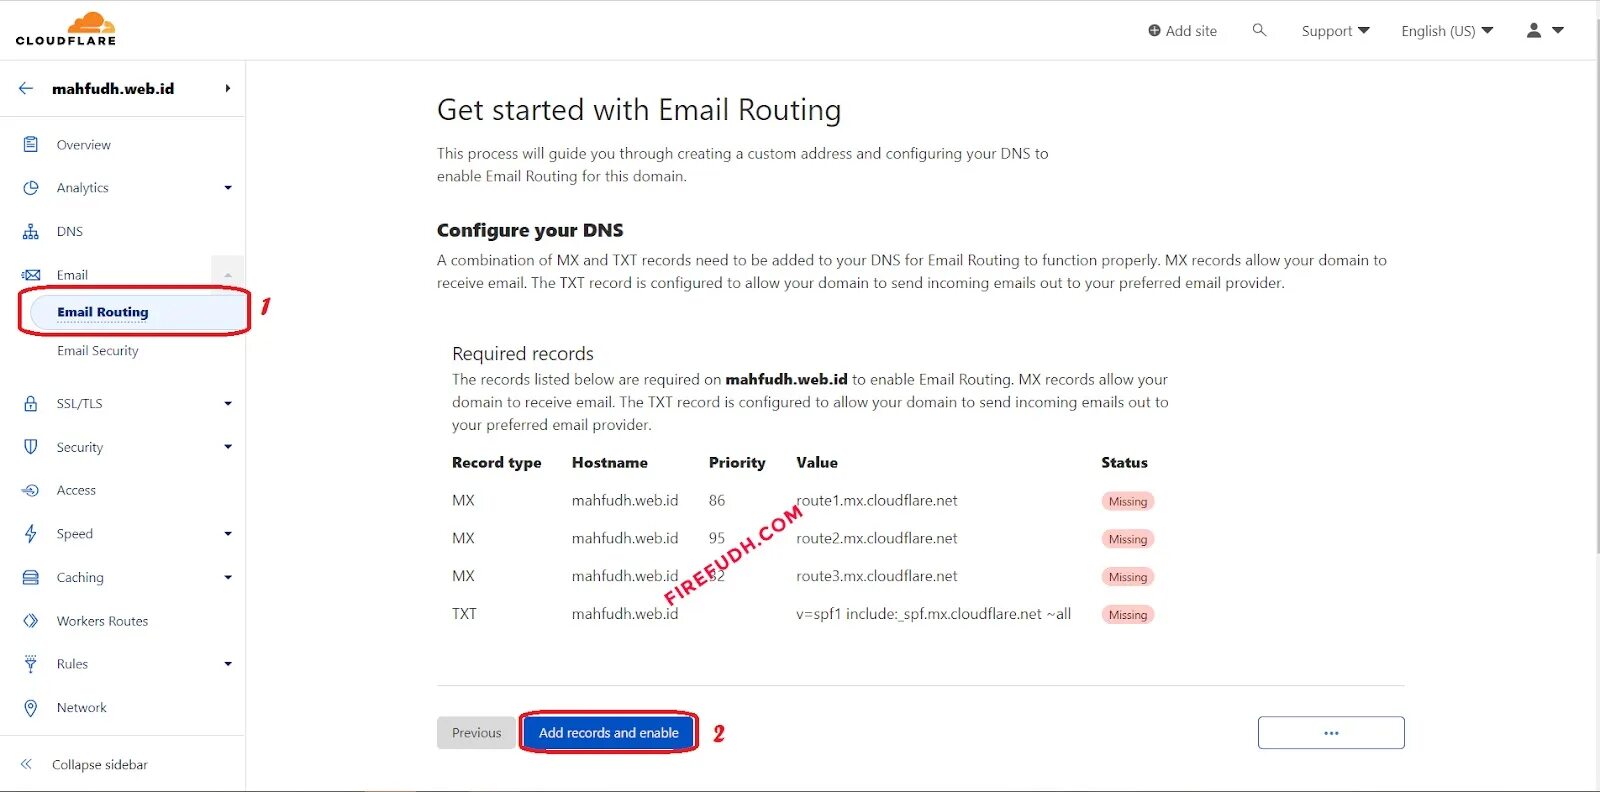This screenshot has width=1600, height=792.
Task: Click Add records and enable button
Action: (x=609, y=733)
